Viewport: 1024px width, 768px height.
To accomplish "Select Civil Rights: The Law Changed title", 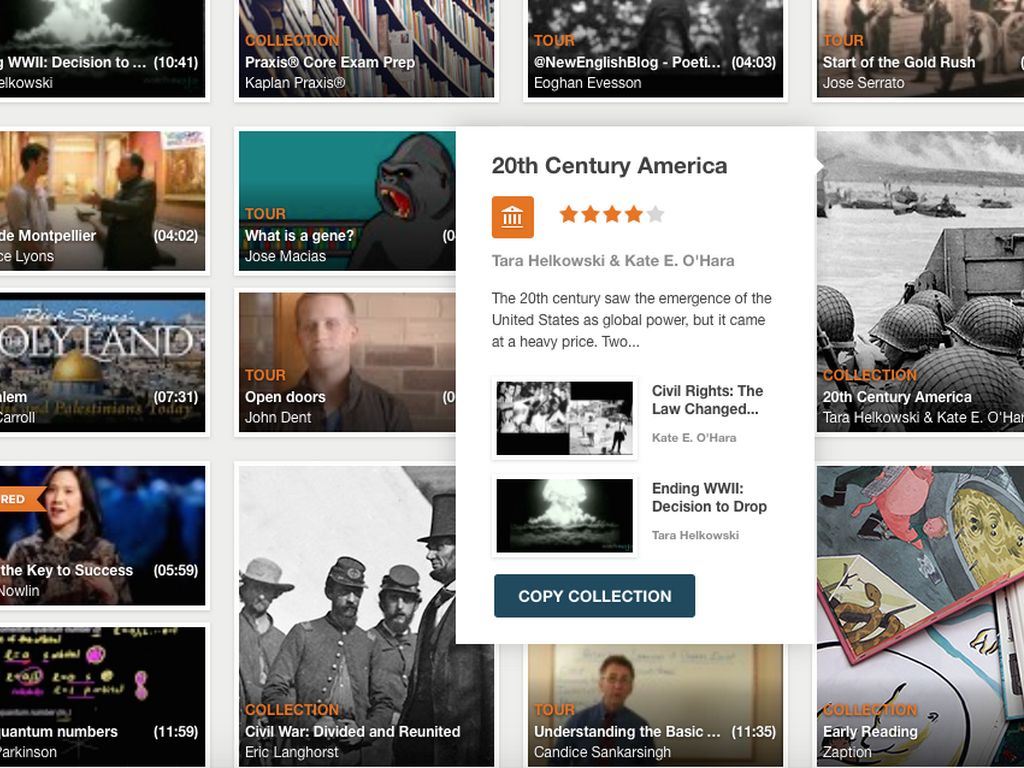I will pos(707,400).
